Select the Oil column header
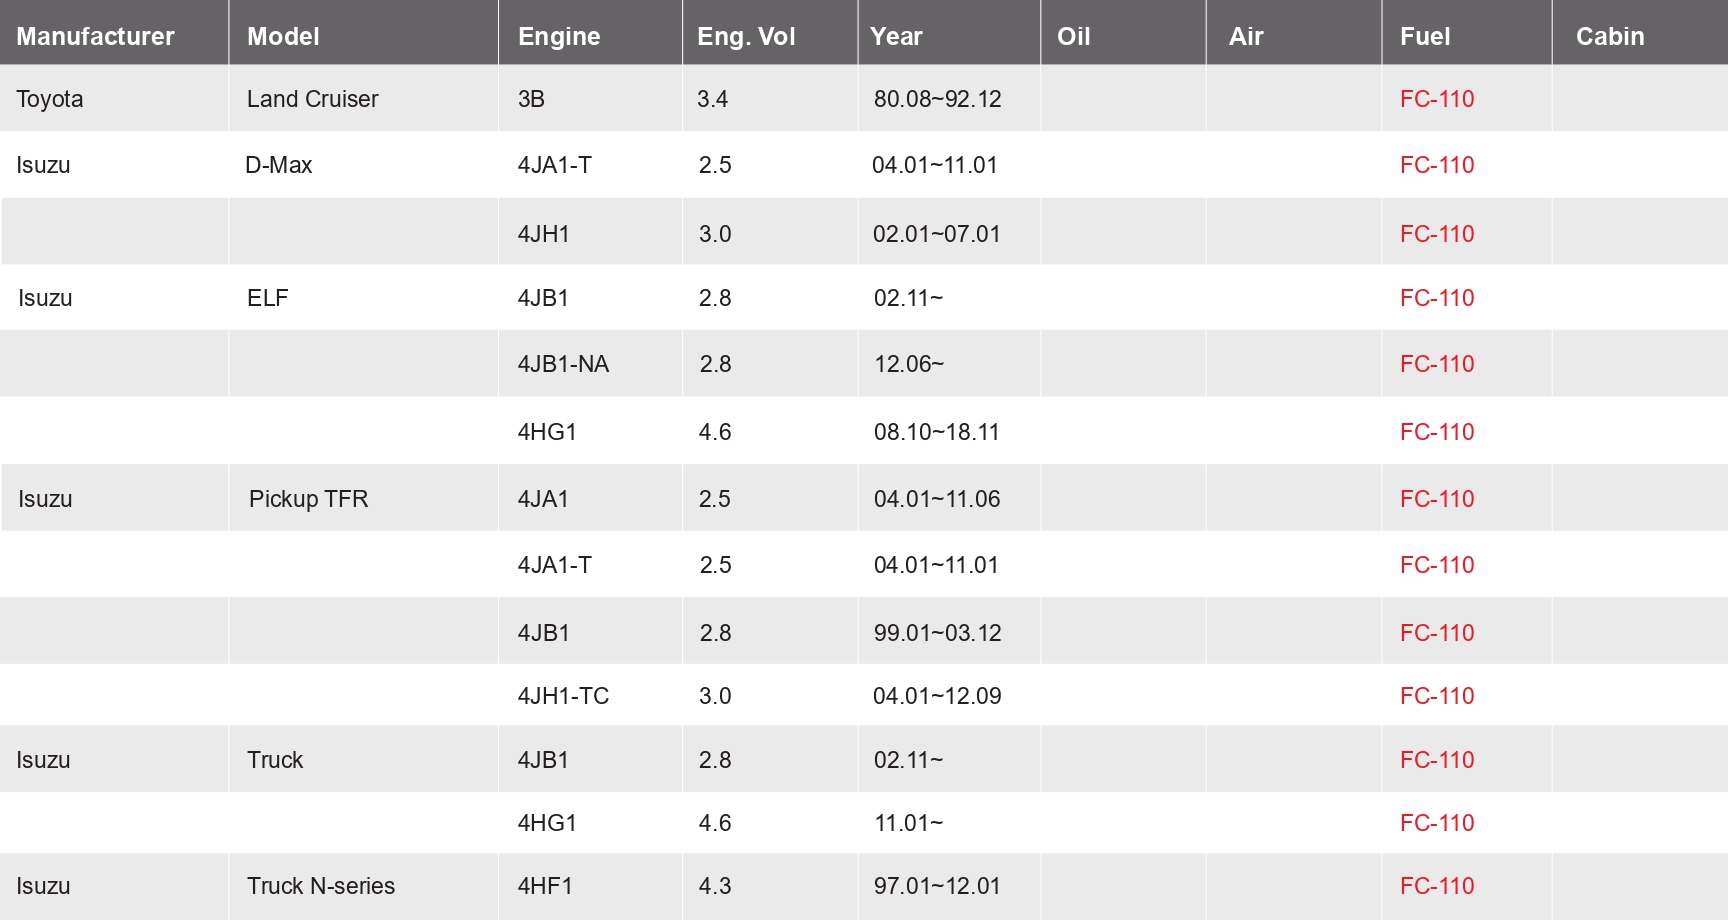This screenshot has width=1728, height=920. click(x=1073, y=36)
